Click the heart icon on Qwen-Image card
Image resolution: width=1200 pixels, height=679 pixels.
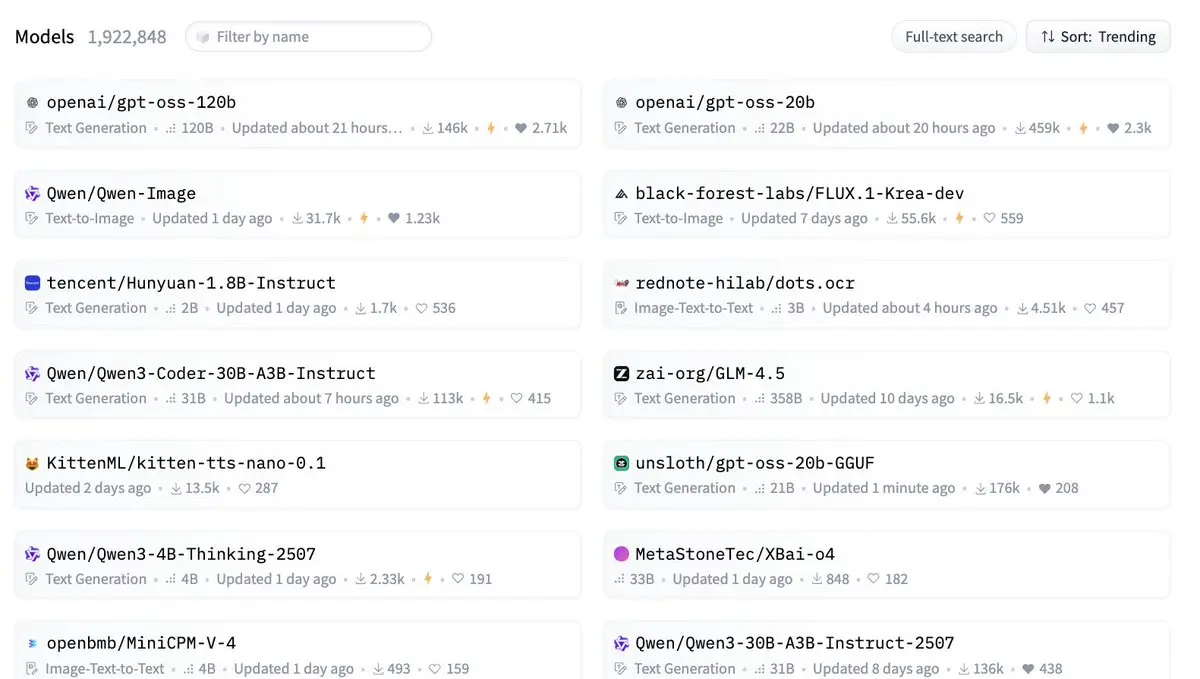pyautogui.click(x=394, y=218)
